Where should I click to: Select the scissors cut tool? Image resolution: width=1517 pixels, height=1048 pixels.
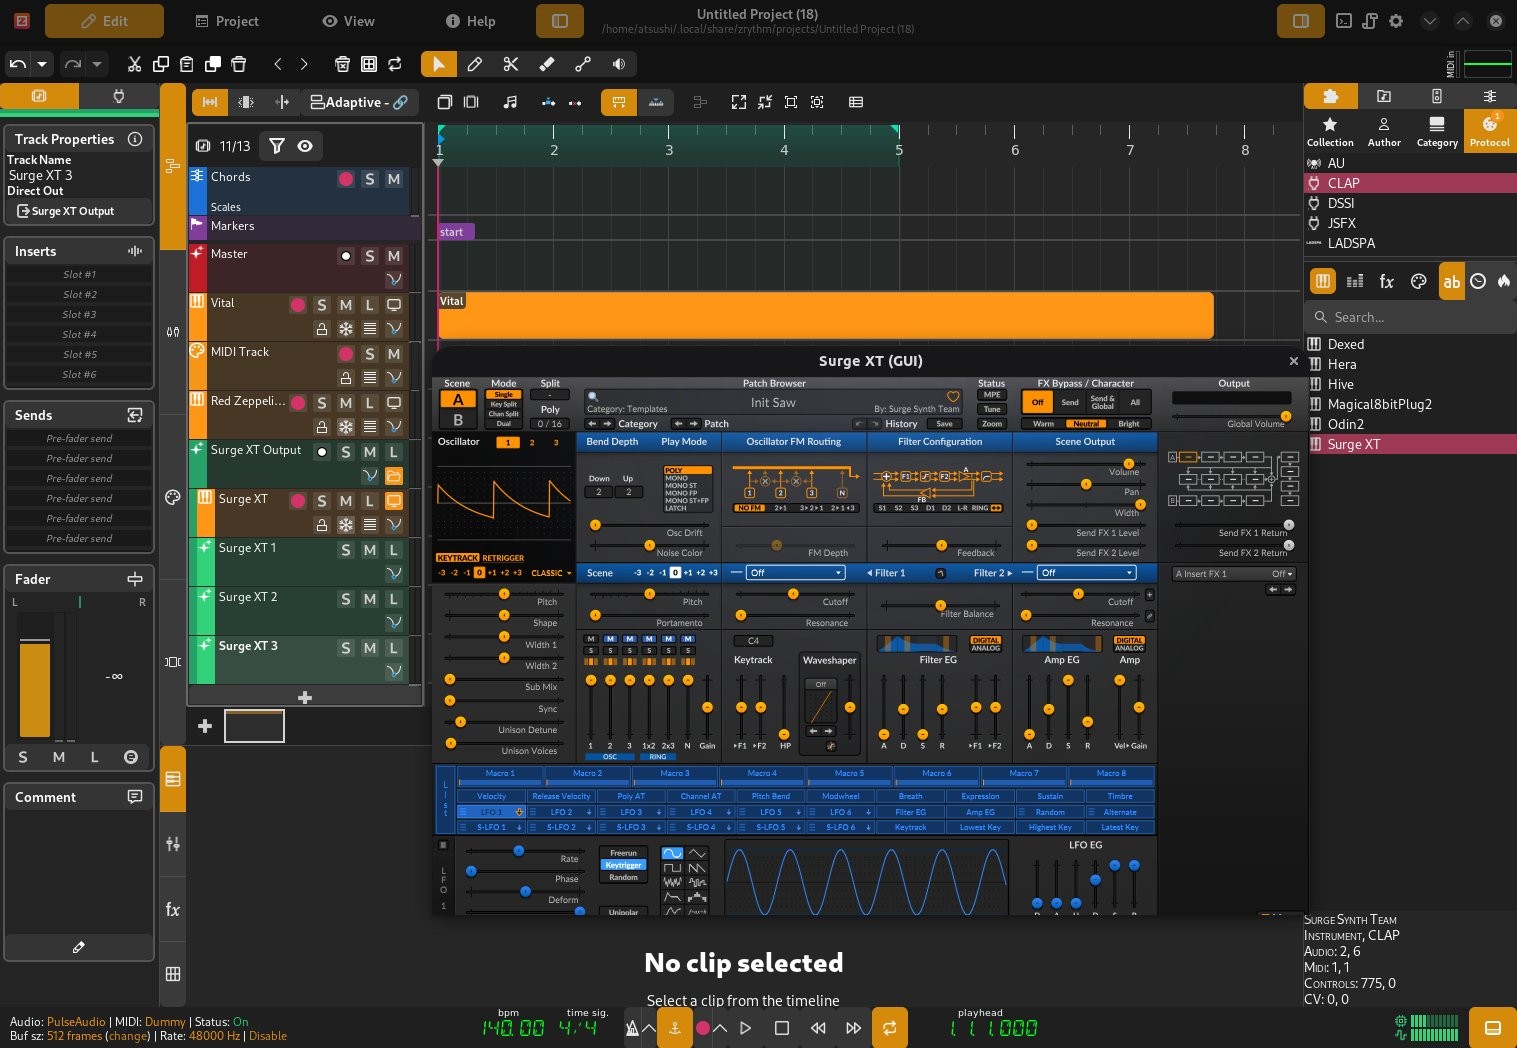511,64
